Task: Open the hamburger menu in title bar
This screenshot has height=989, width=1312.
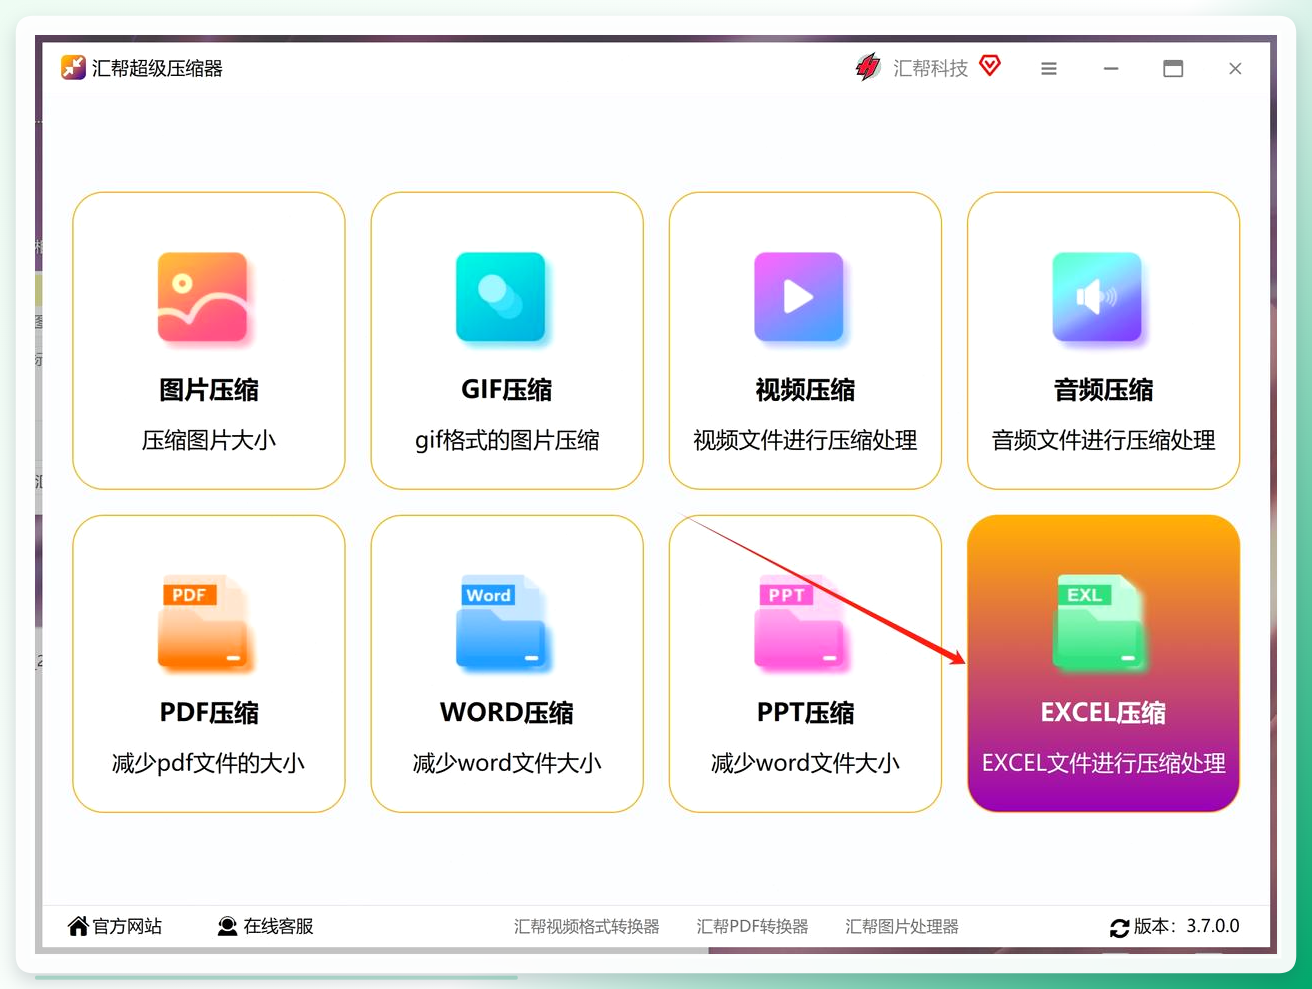Action: [1049, 69]
